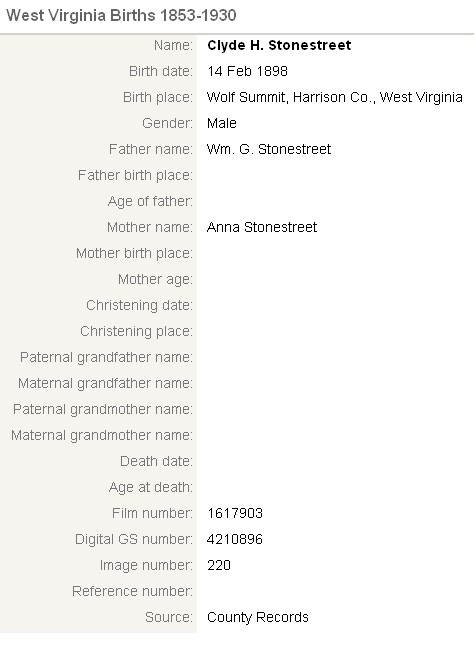Click the film number 1617903
The image size is (475, 647).
pyautogui.click(x=235, y=513)
